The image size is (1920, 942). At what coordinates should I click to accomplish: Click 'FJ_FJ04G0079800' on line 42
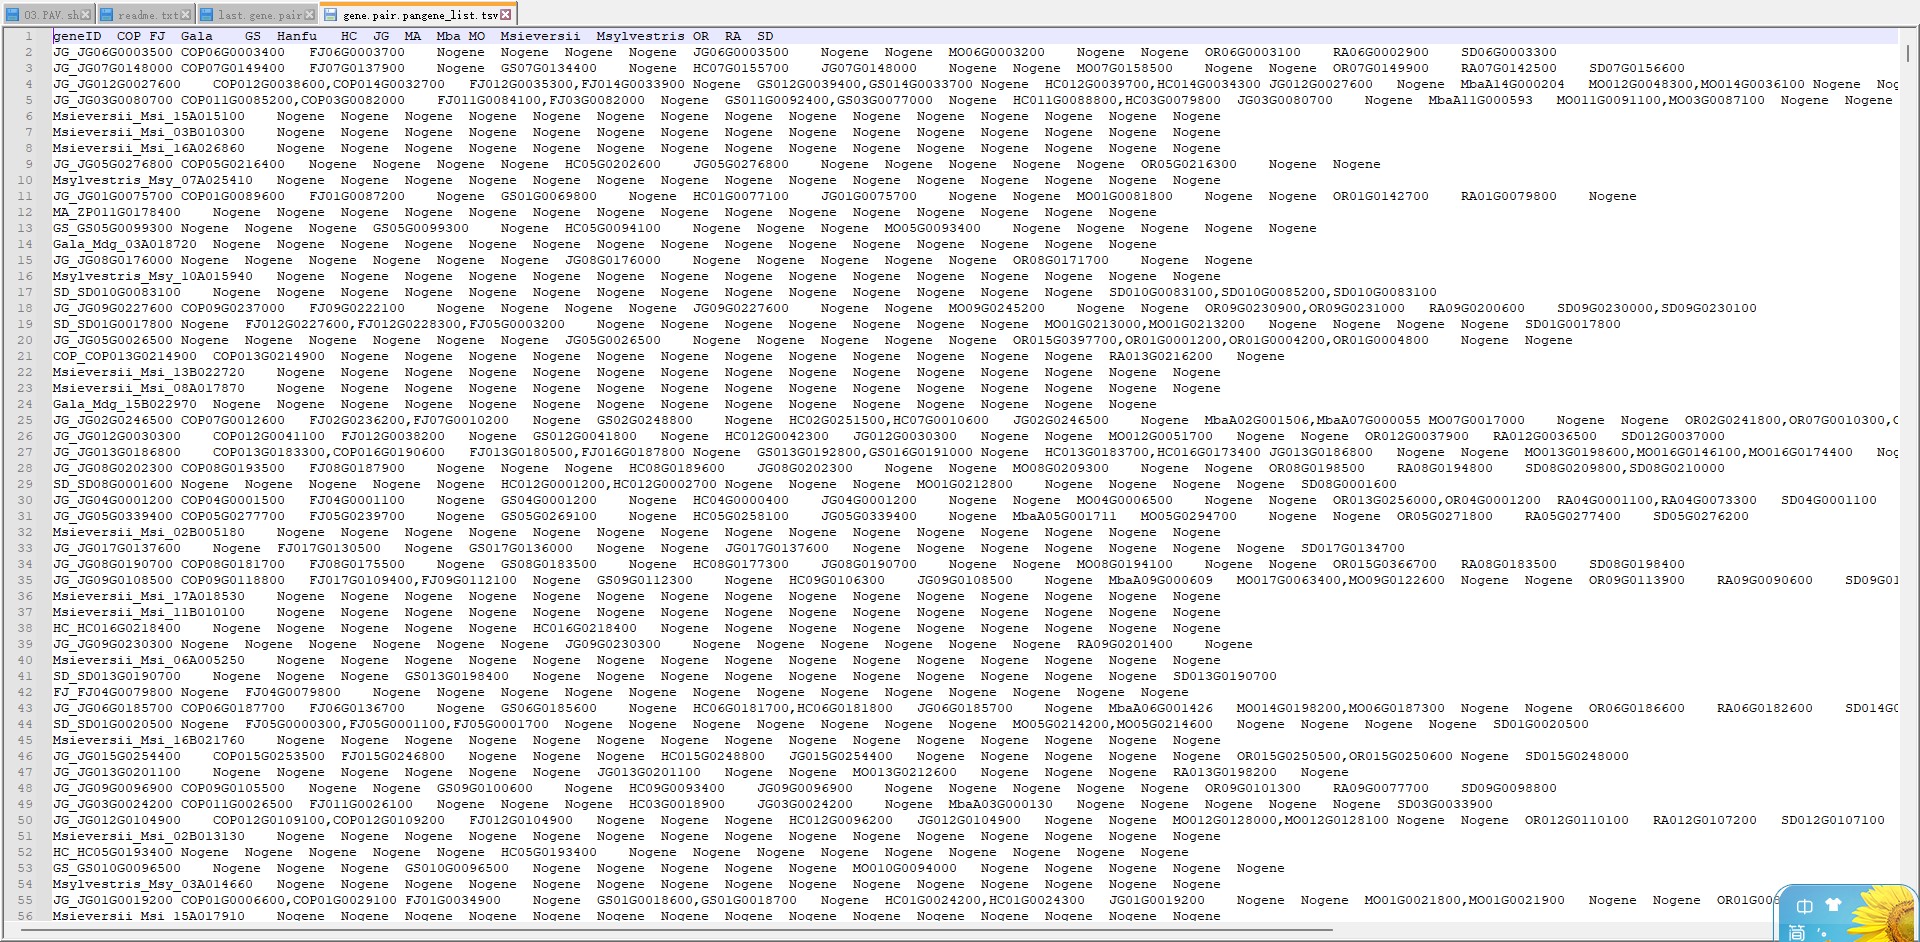[113, 692]
